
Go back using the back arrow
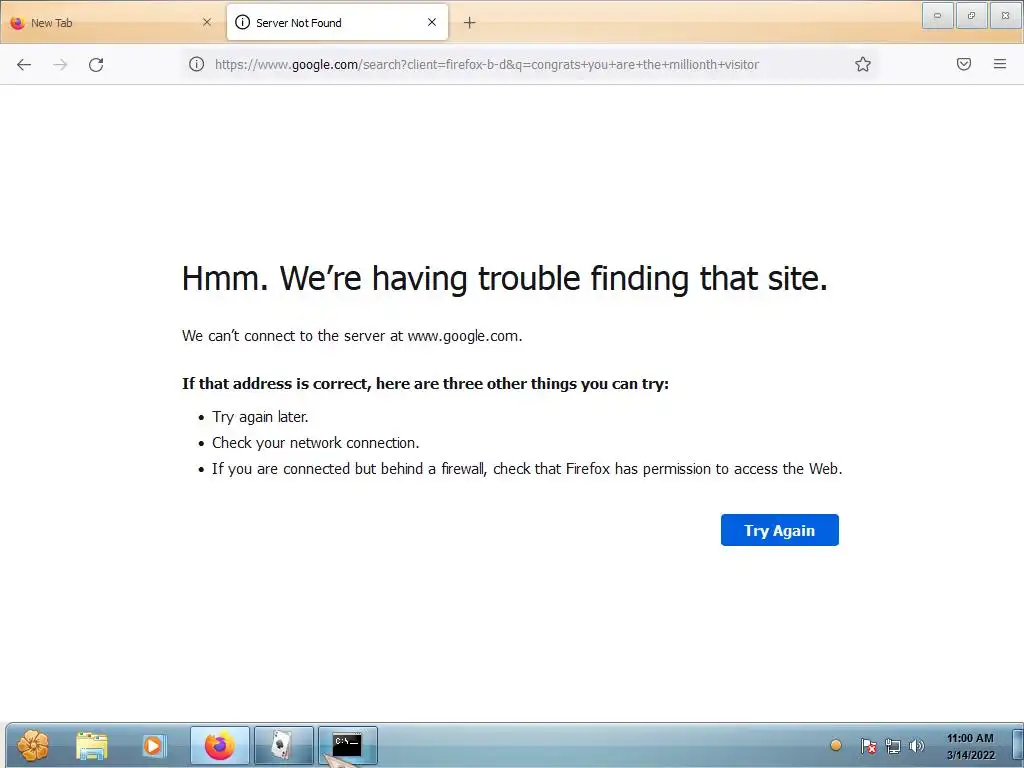[24, 64]
